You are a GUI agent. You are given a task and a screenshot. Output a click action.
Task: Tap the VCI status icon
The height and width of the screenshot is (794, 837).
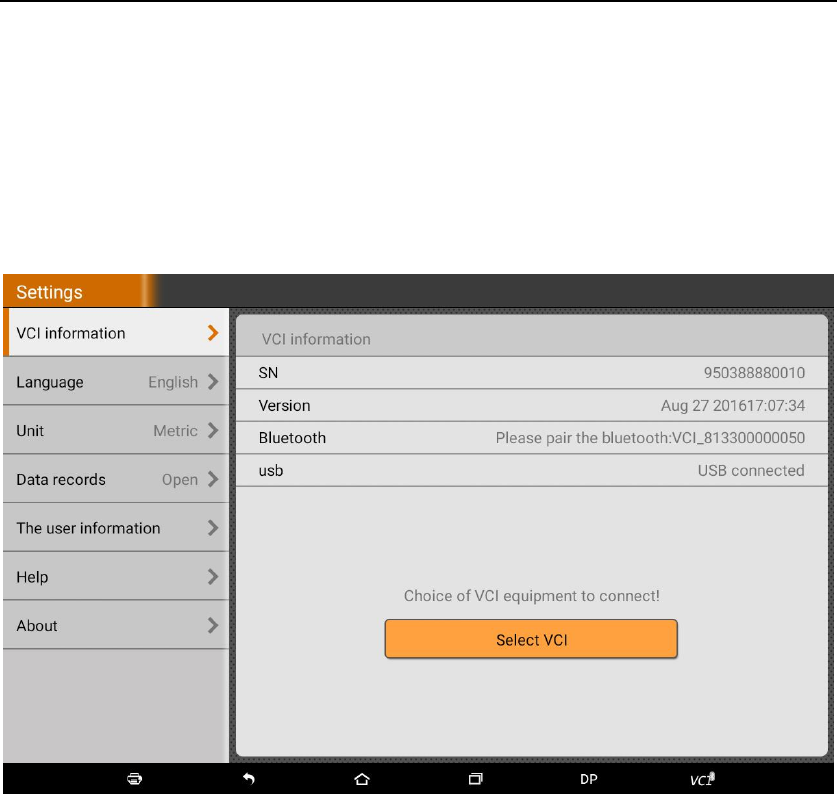pyautogui.click(x=702, y=779)
